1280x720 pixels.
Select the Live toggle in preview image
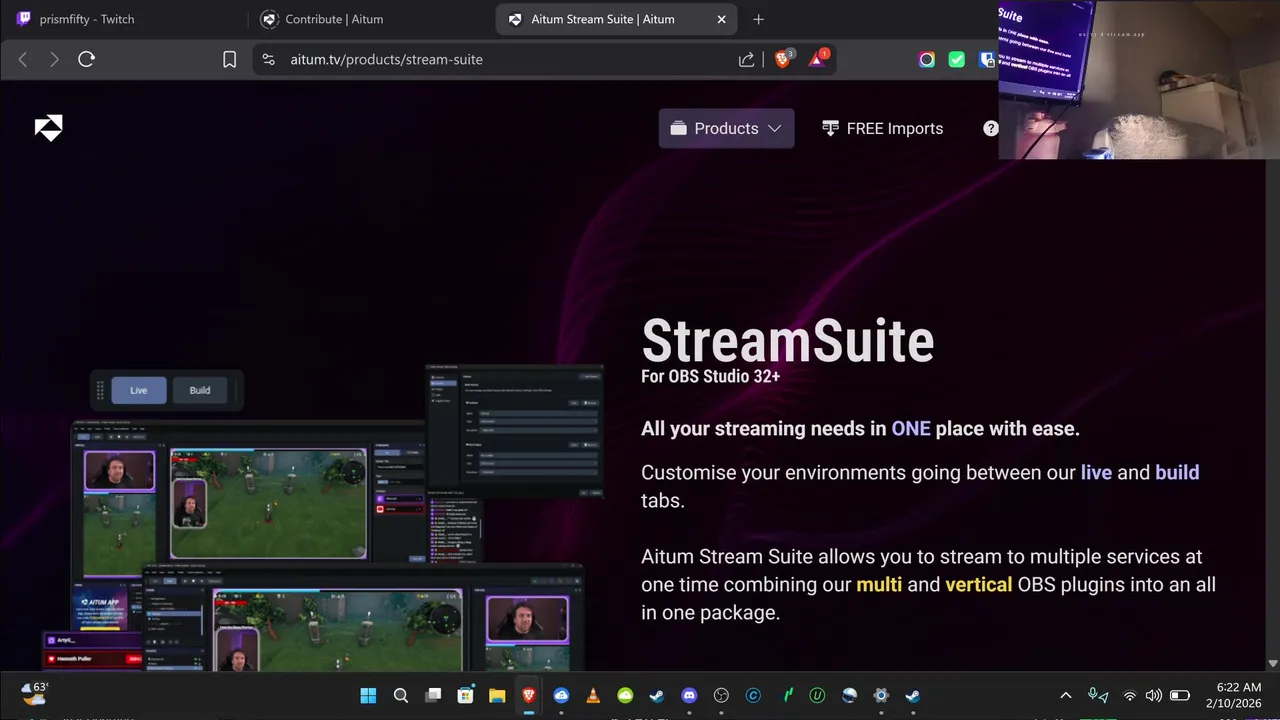coord(138,390)
